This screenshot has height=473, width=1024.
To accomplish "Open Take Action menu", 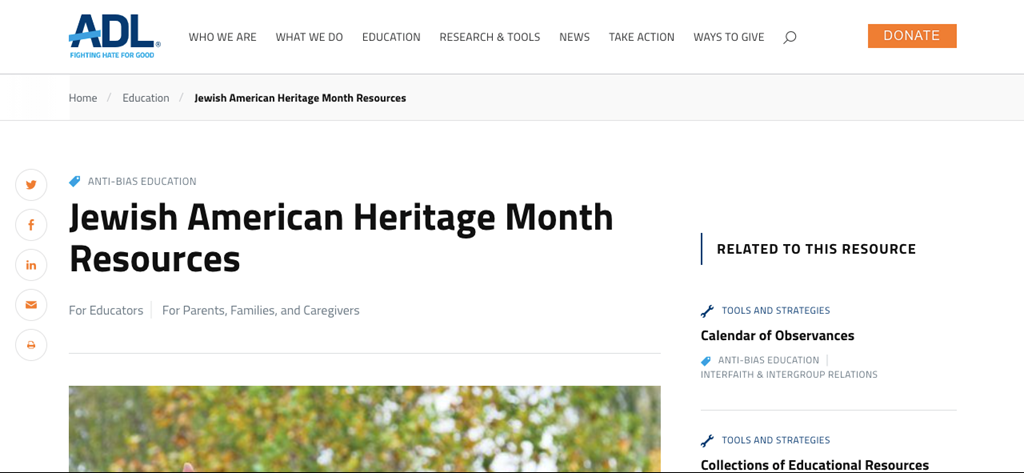I will (641, 37).
